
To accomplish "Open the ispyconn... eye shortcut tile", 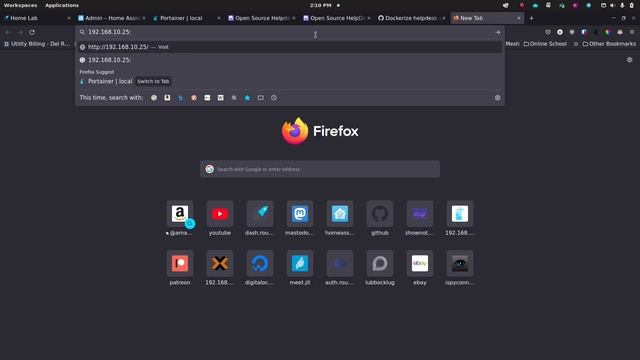I will coord(460,264).
